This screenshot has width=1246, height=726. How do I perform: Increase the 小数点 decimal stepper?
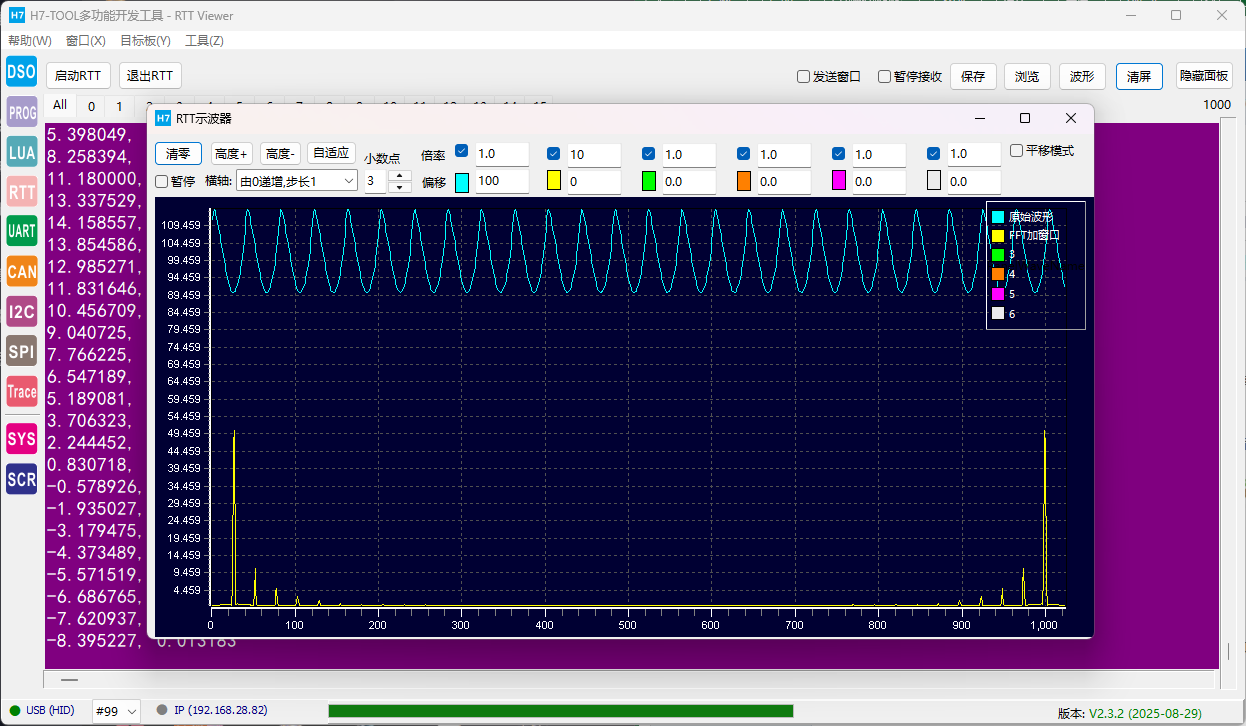(399, 176)
